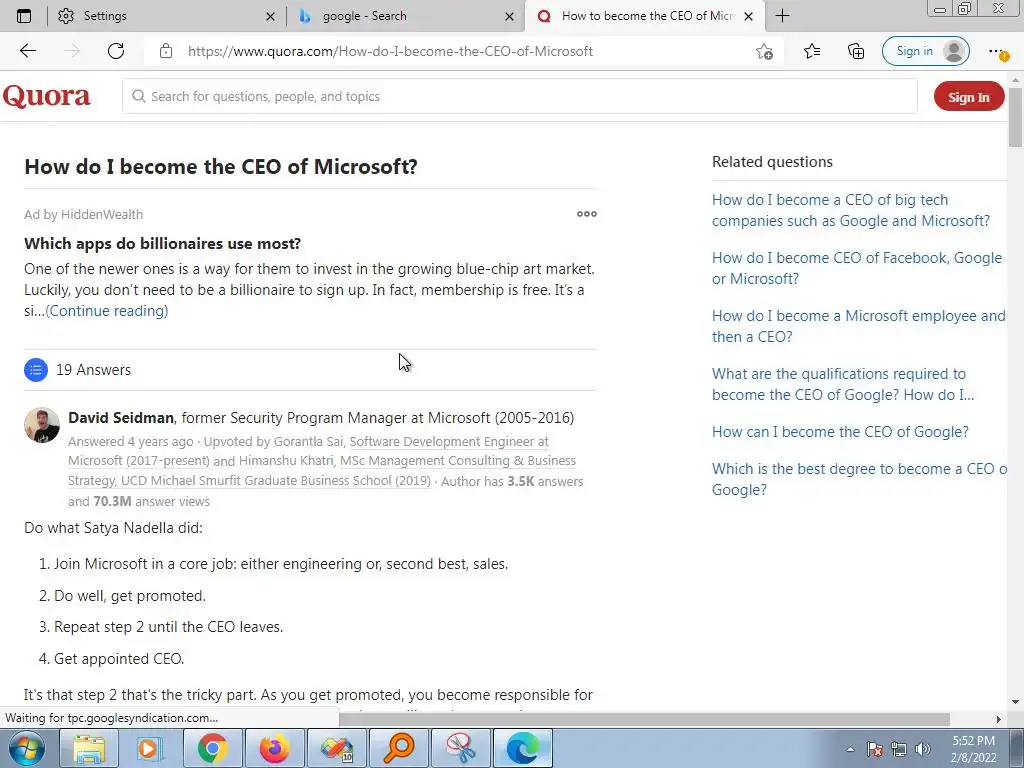Click the horizontal scrollbar at the bottom

pyautogui.click(x=644, y=719)
